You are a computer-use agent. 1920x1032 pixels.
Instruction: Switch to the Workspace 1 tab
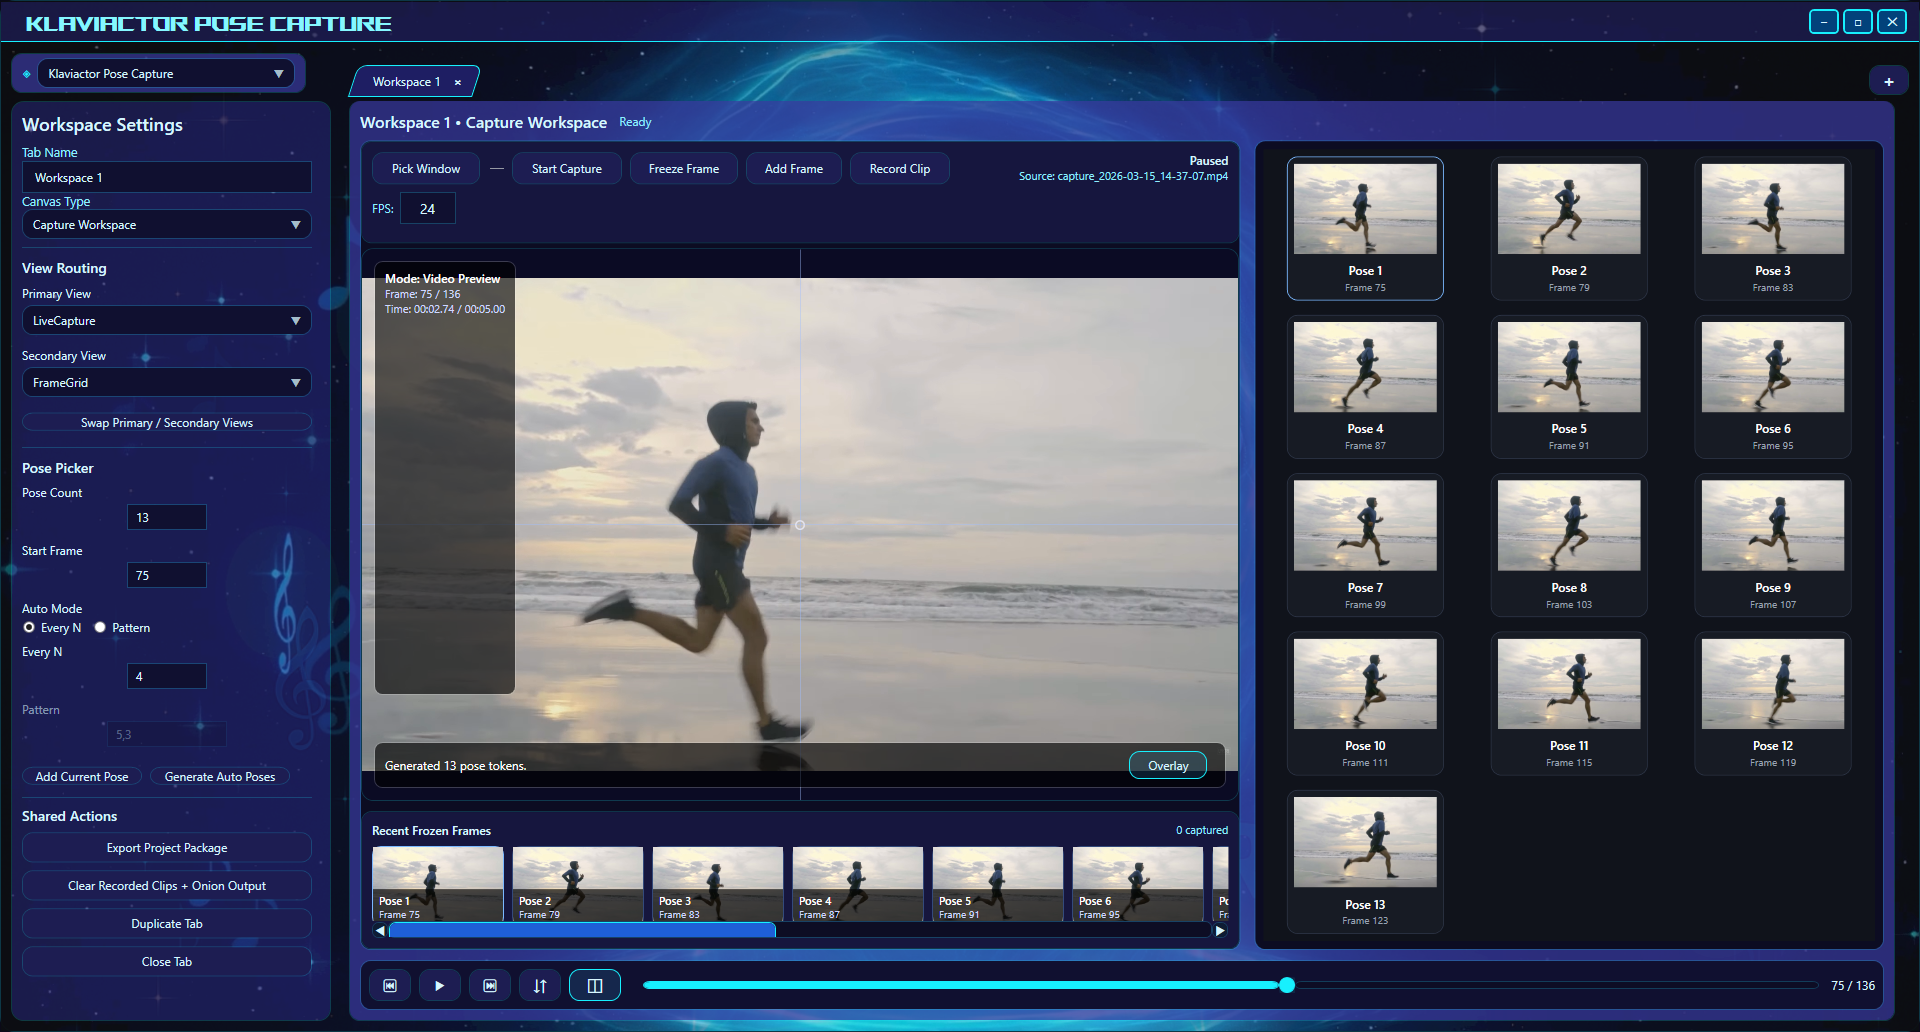click(406, 81)
